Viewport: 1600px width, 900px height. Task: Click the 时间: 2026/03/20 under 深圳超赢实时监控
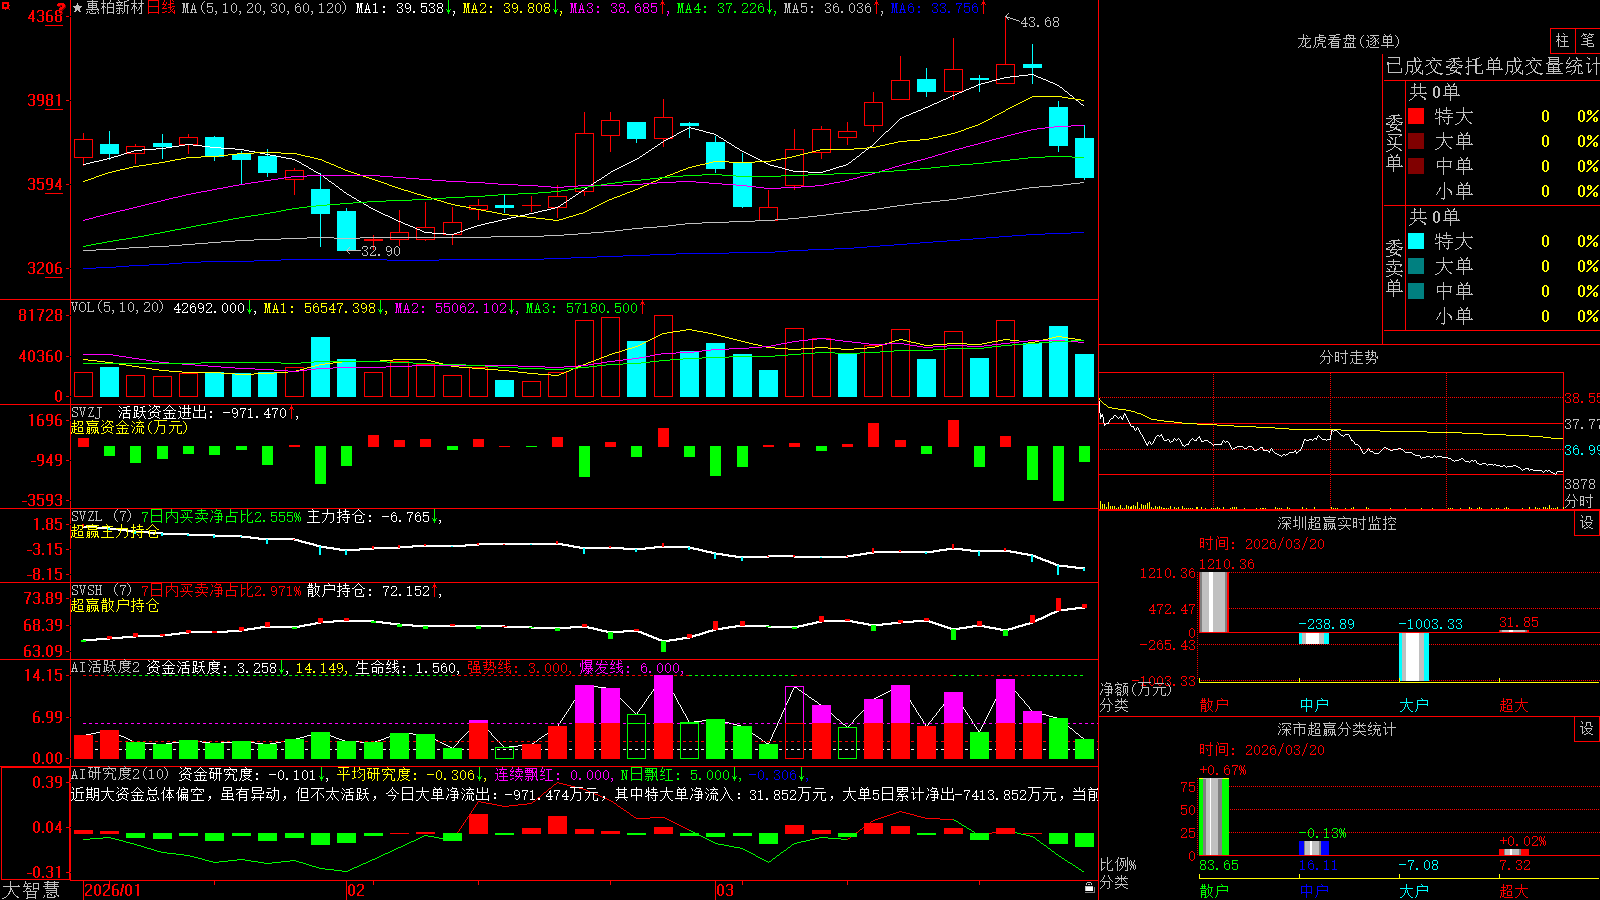1262,544
